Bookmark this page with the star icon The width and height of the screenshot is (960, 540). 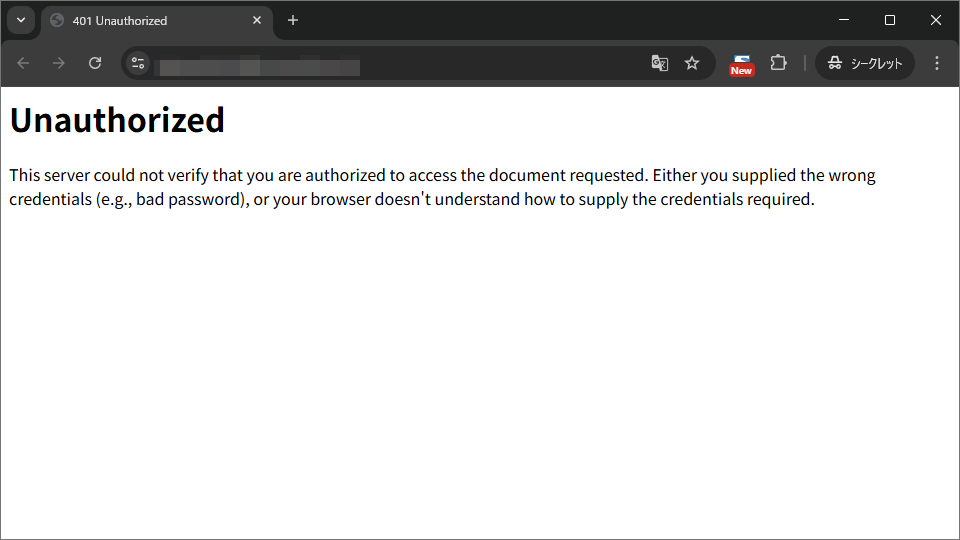point(692,63)
